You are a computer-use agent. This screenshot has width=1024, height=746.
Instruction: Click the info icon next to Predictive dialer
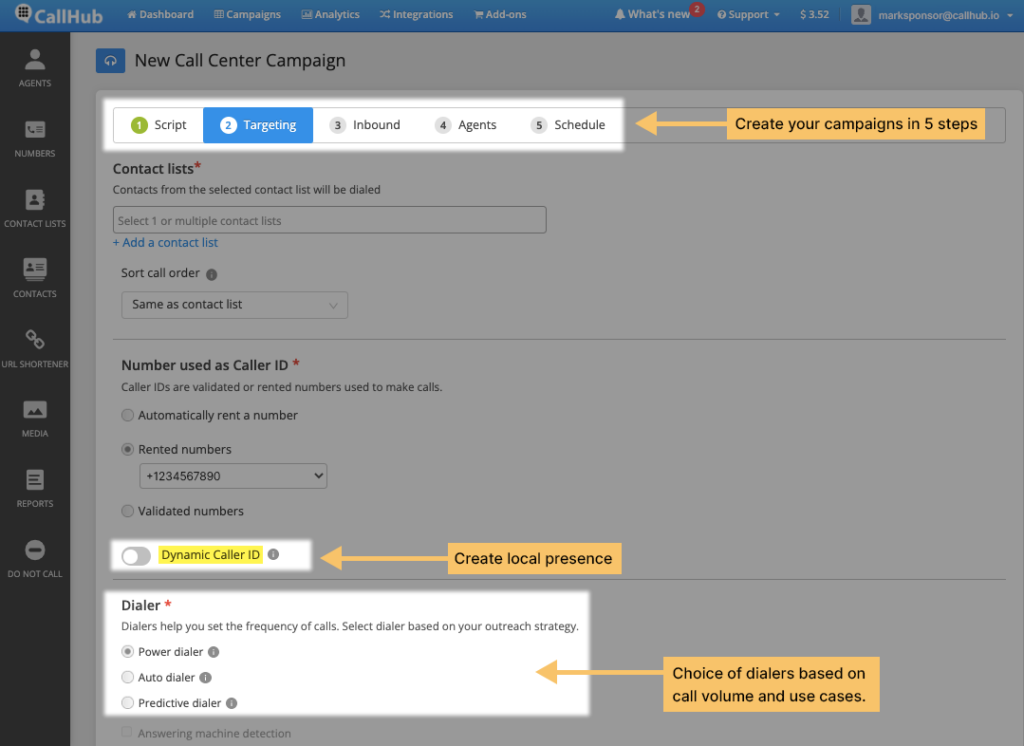coord(232,703)
